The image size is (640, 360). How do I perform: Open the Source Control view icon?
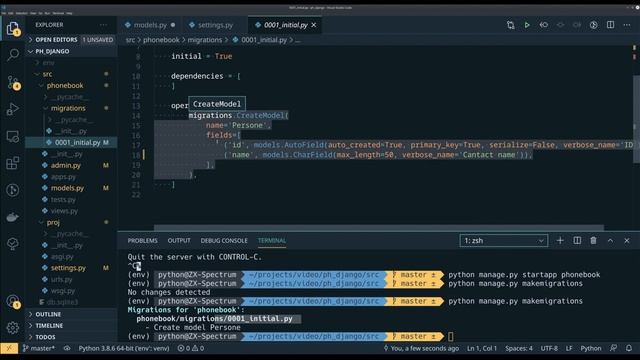(x=13, y=82)
